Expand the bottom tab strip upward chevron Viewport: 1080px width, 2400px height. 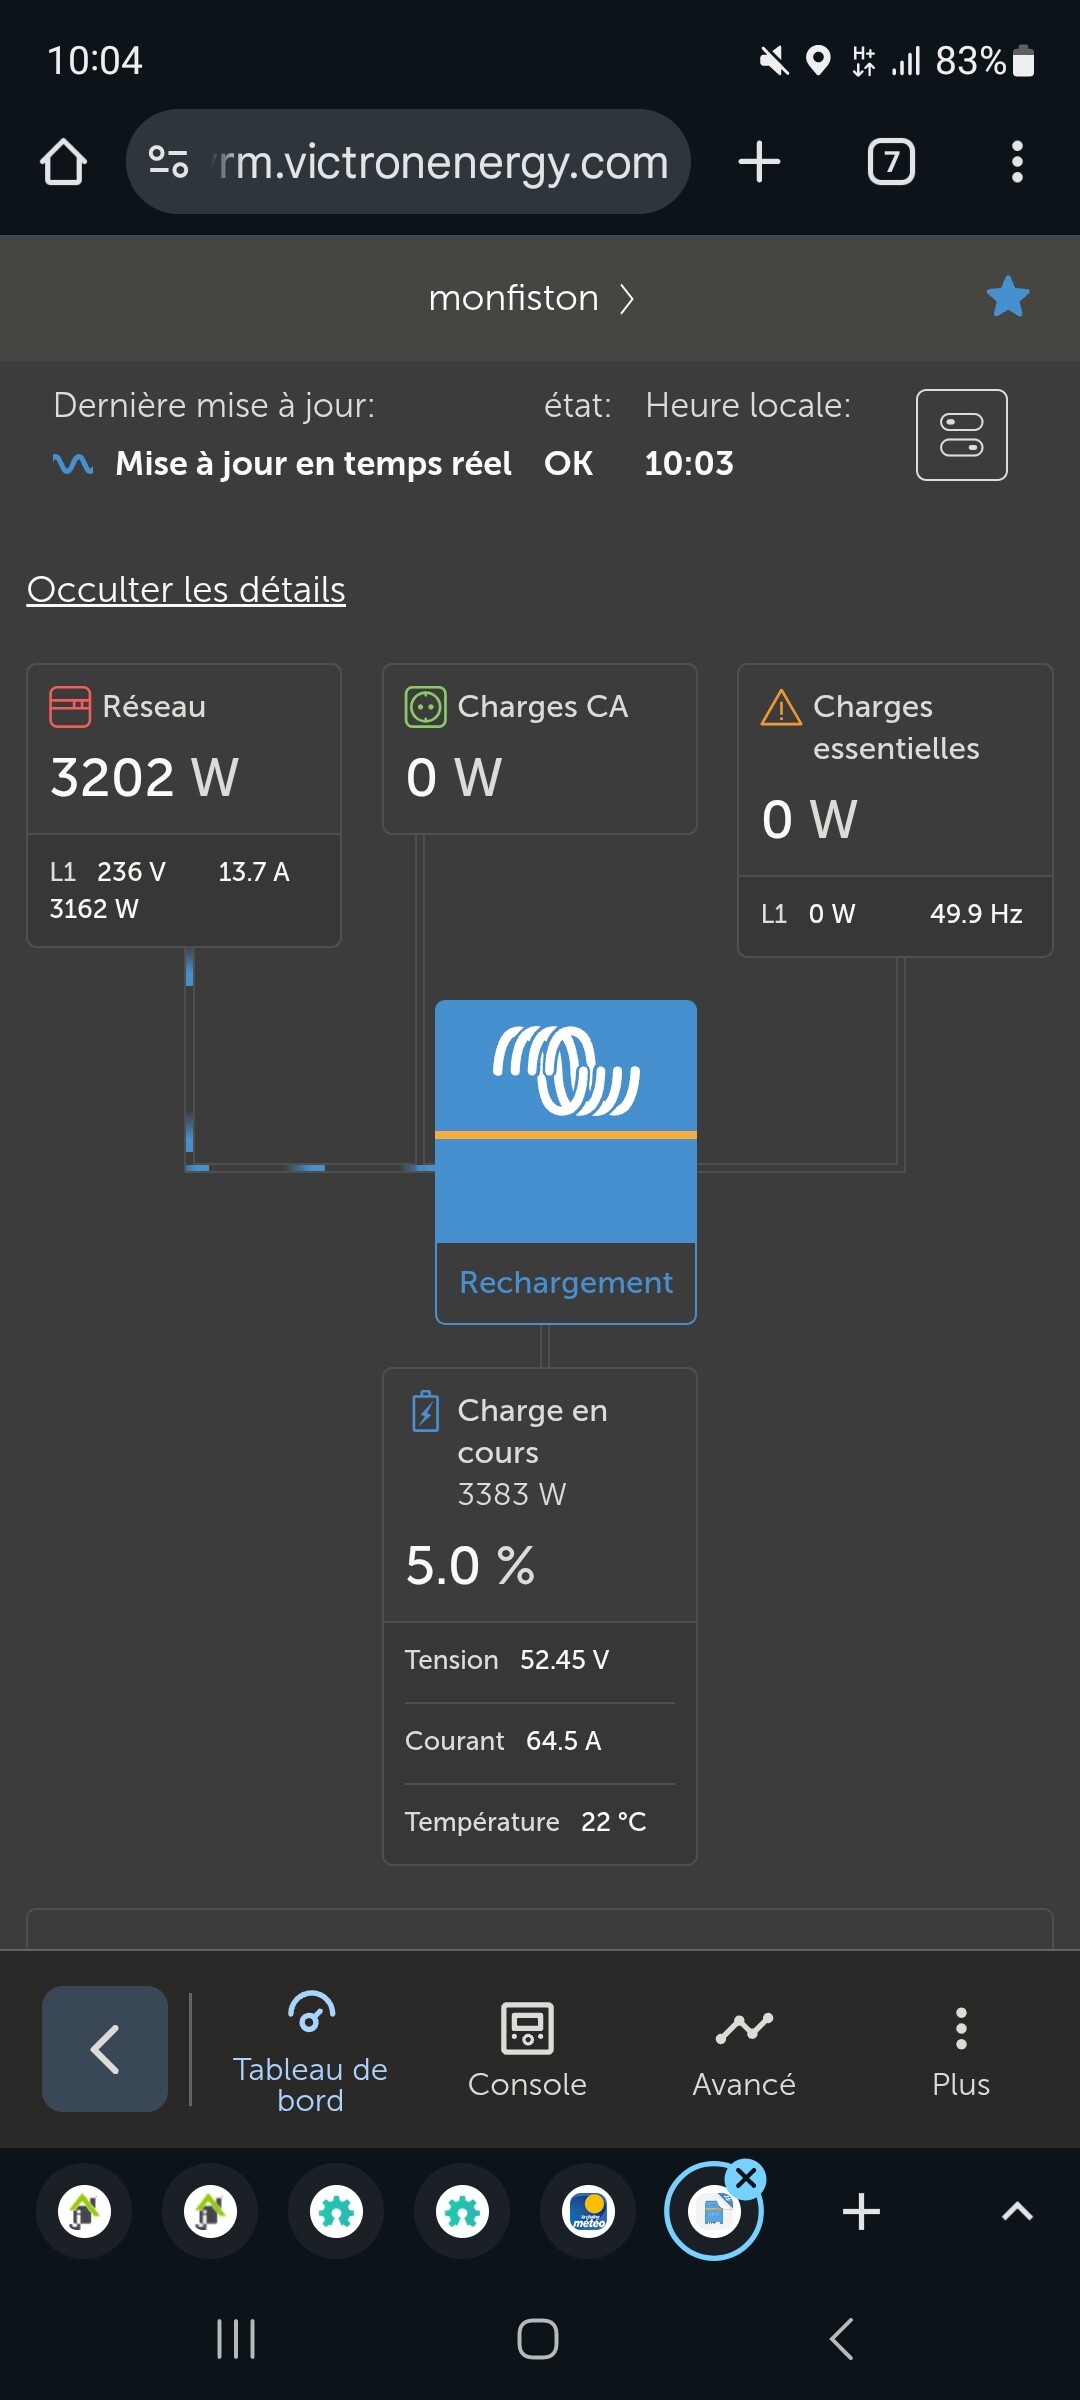click(x=1017, y=2212)
